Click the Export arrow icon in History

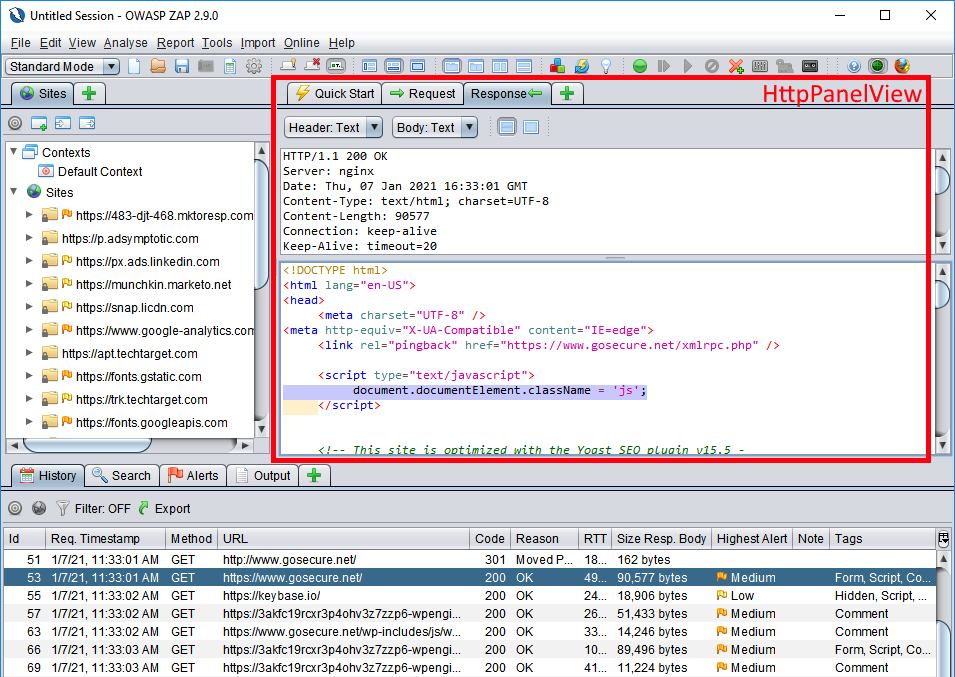click(144, 508)
